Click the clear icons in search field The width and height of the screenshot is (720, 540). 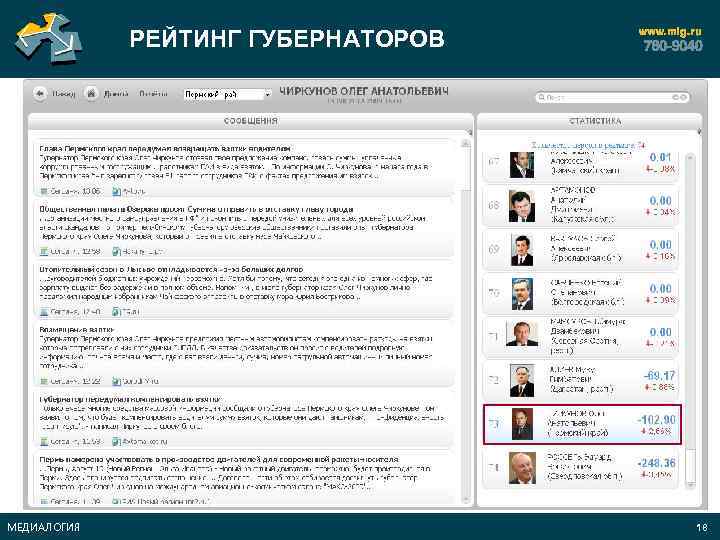click(680, 97)
